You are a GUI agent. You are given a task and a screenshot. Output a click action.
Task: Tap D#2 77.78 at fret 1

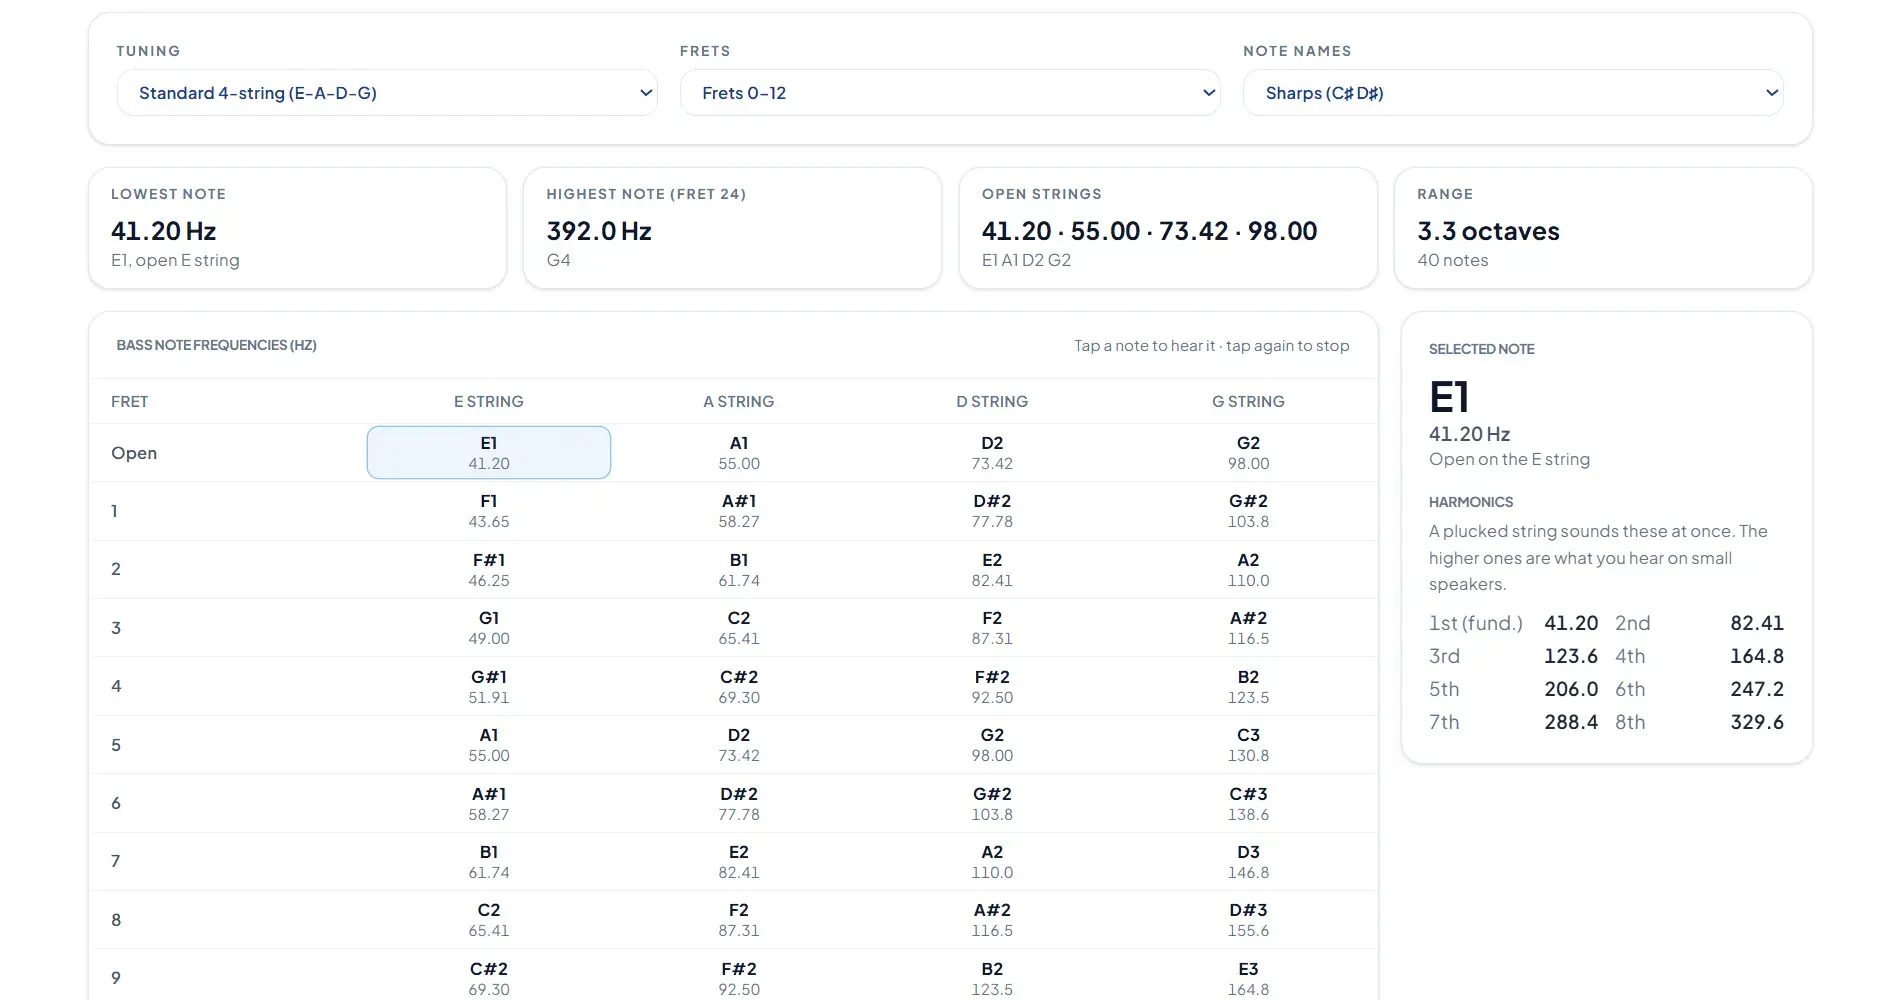(x=992, y=511)
